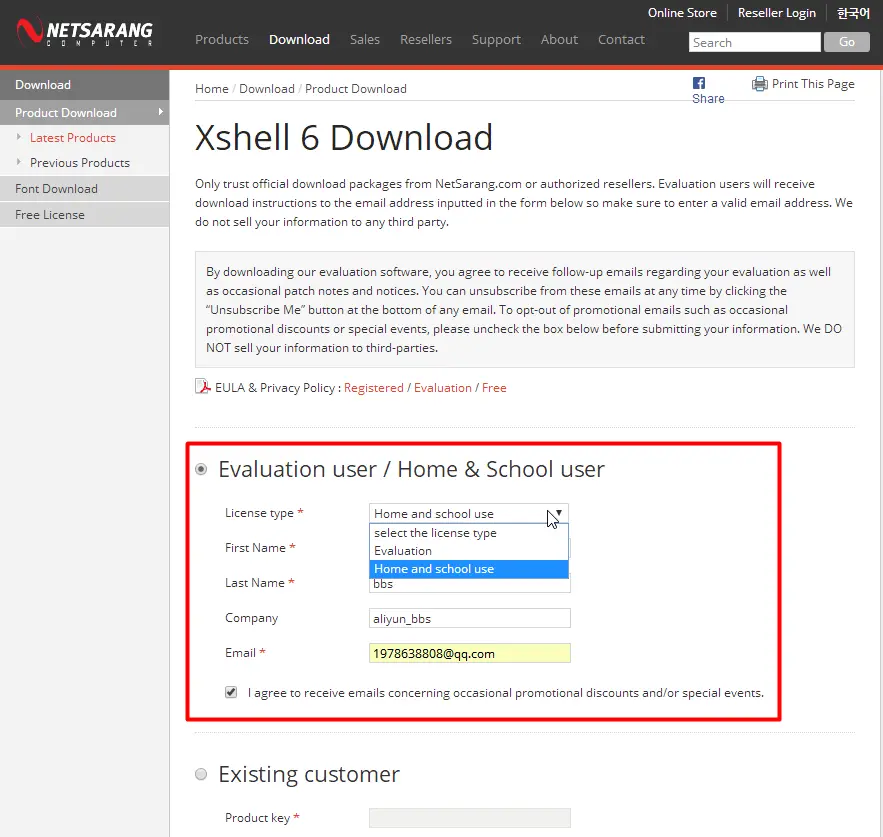The image size is (883, 837).
Task: Click the NetSarang Computer logo
Action: click(84, 32)
